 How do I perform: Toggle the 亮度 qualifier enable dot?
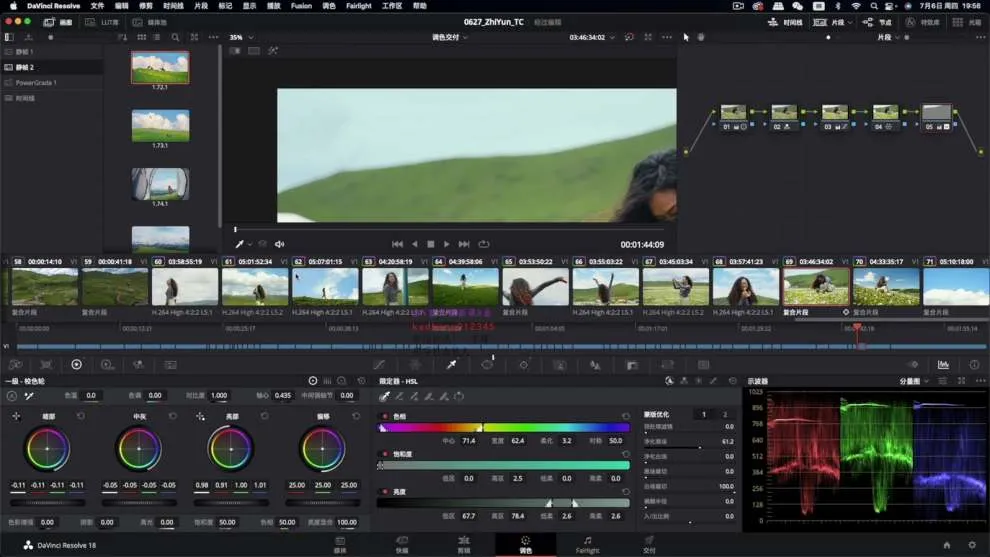tap(386, 491)
